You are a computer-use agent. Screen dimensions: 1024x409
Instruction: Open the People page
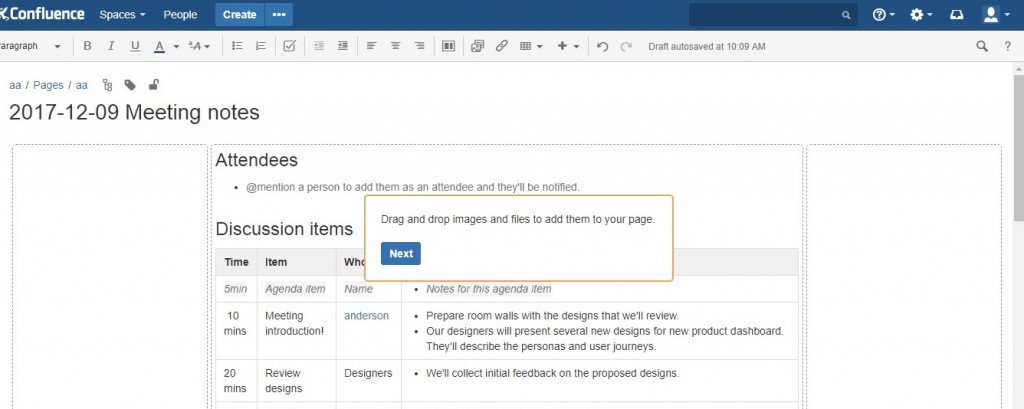tap(180, 15)
